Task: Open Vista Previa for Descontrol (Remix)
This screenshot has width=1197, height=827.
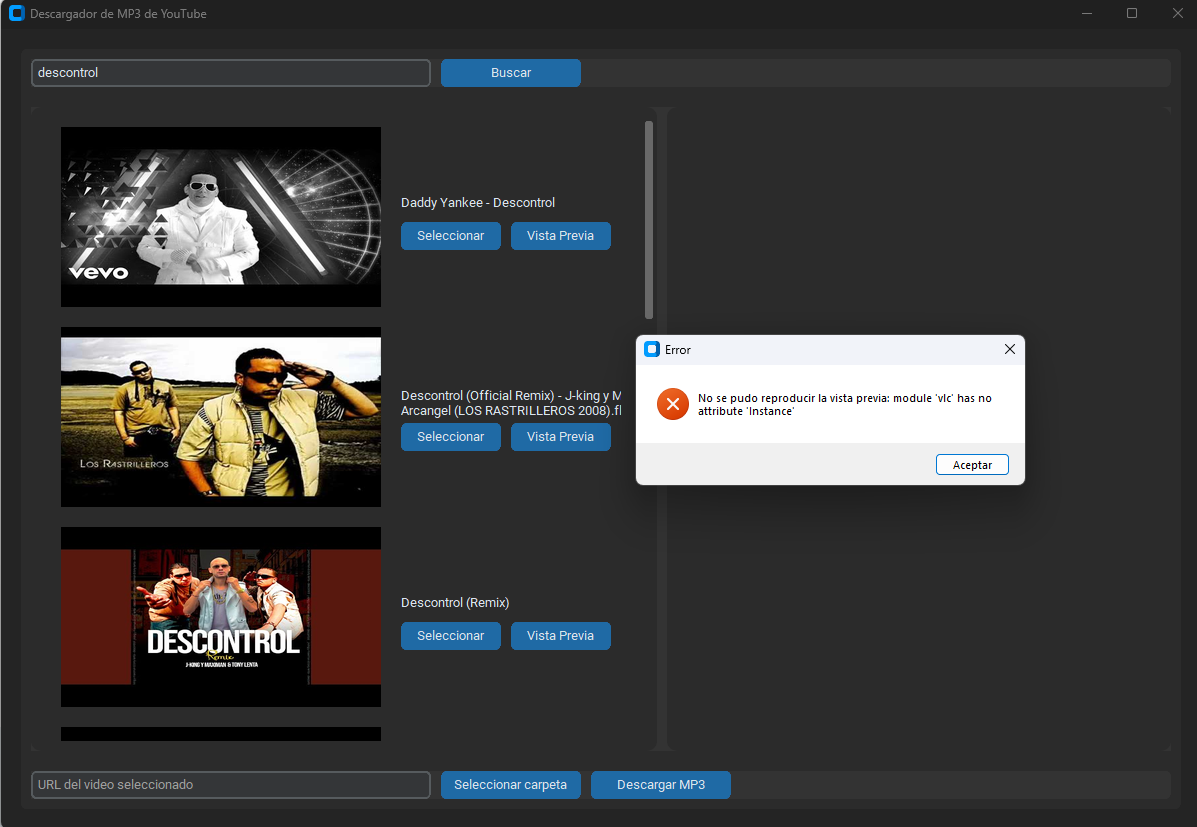Action: click(560, 636)
